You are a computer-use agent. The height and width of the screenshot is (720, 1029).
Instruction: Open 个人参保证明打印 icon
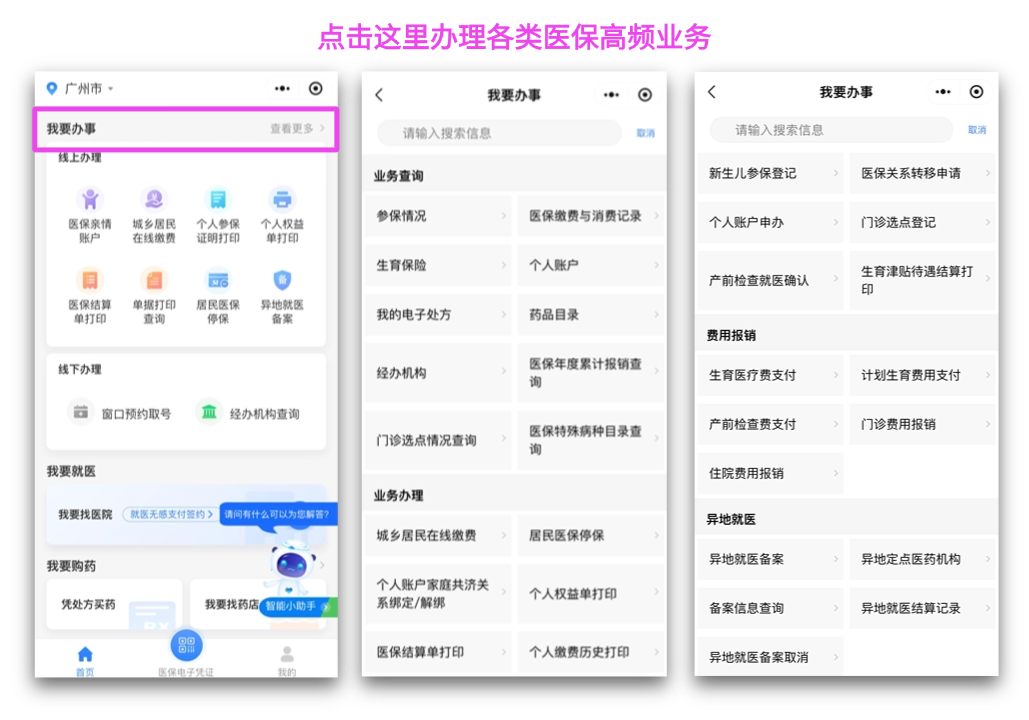[218, 200]
